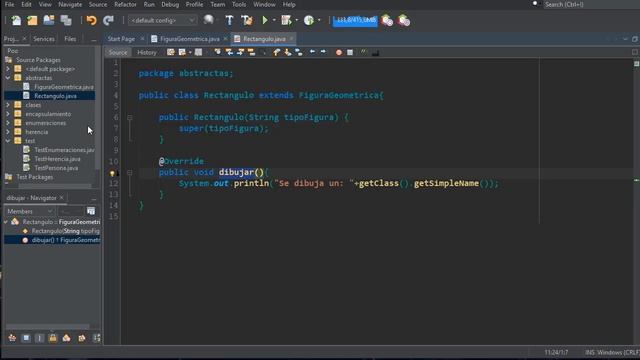Click the Next Bookmark icon
The width and height of the screenshot is (640, 360).
point(288,52)
